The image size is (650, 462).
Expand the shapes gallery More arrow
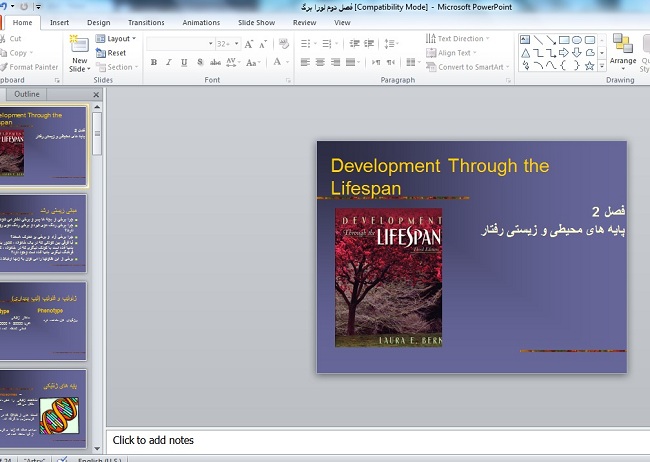pos(602,66)
